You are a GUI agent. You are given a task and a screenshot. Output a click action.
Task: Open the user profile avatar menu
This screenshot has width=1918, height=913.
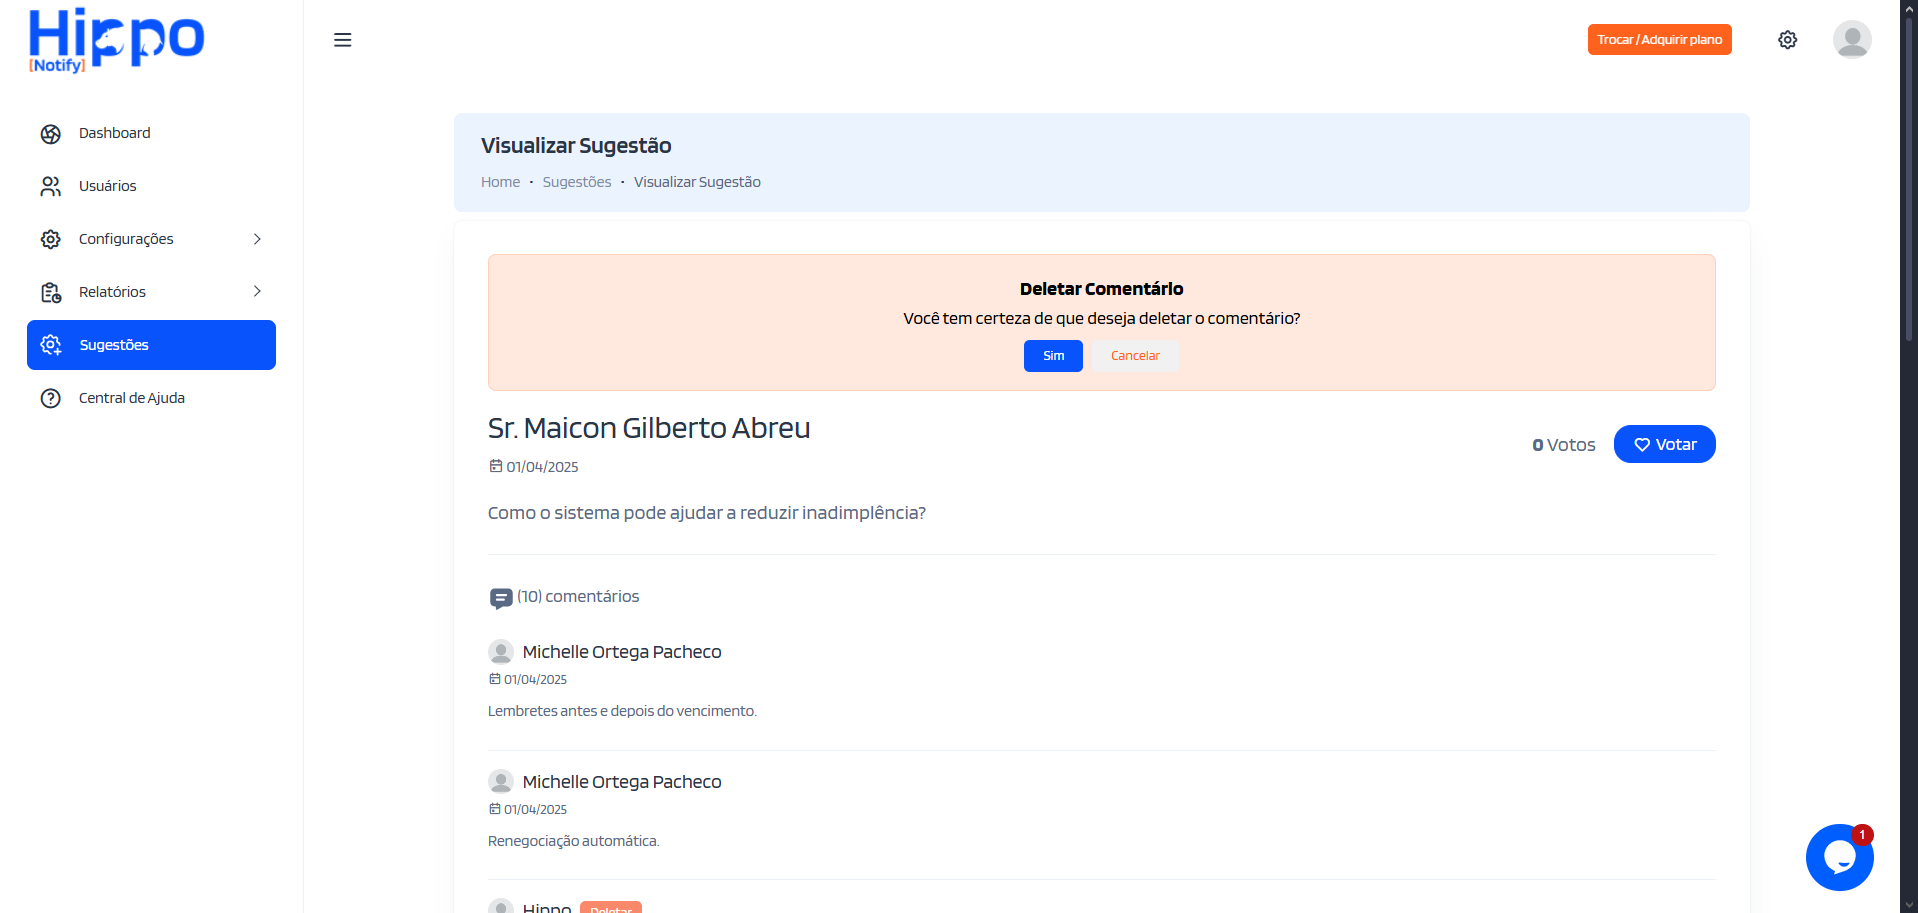coord(1851,40)
